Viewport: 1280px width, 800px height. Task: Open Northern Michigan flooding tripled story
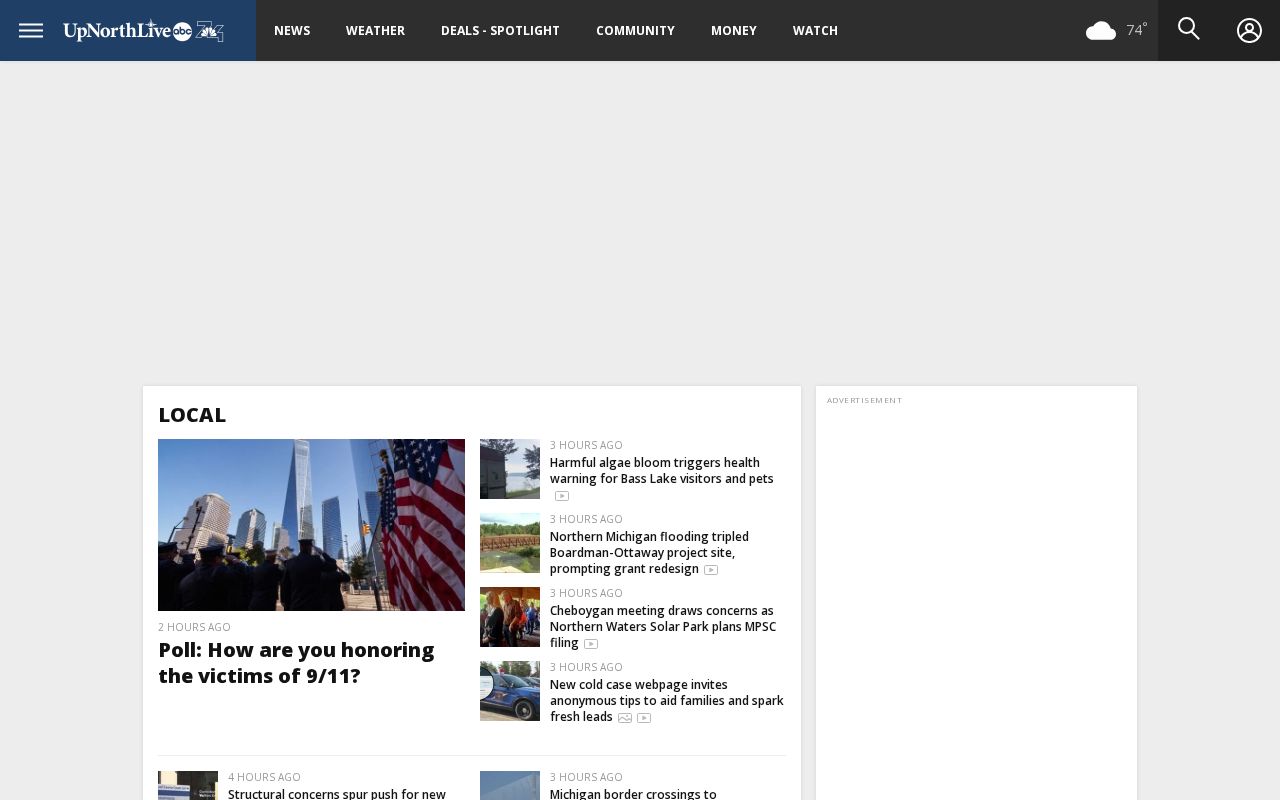click(649, 553)
